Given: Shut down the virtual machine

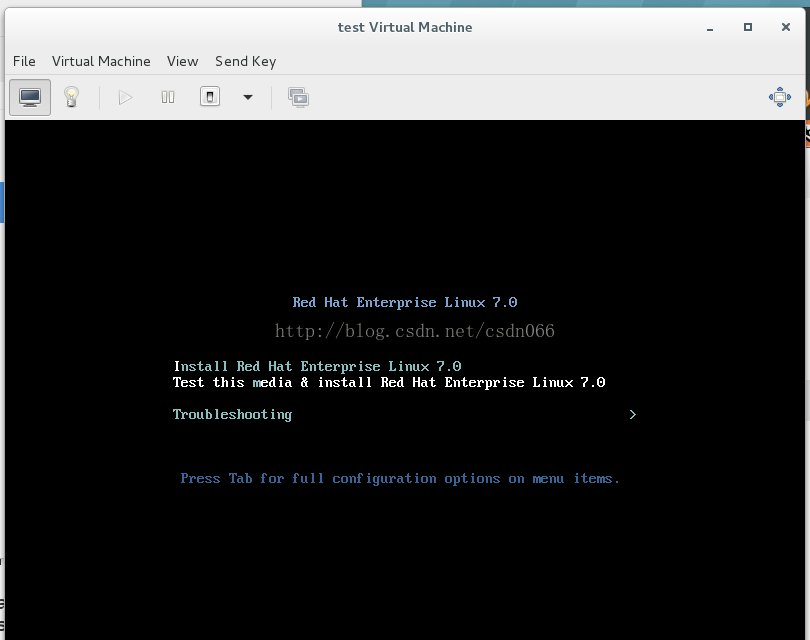Looking at the screenshot, I should pos(210,97).
